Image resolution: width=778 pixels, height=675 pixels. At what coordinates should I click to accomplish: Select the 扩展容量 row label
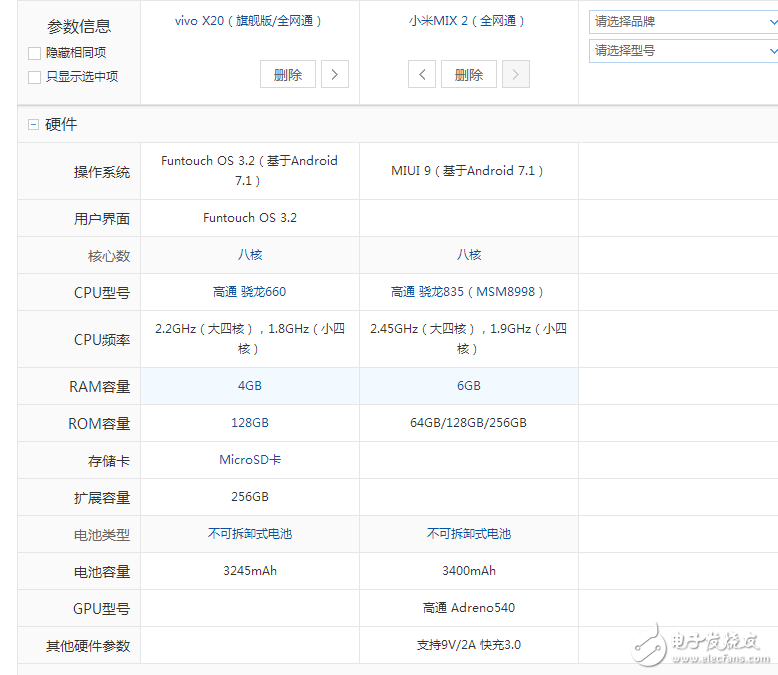[102, 498]
